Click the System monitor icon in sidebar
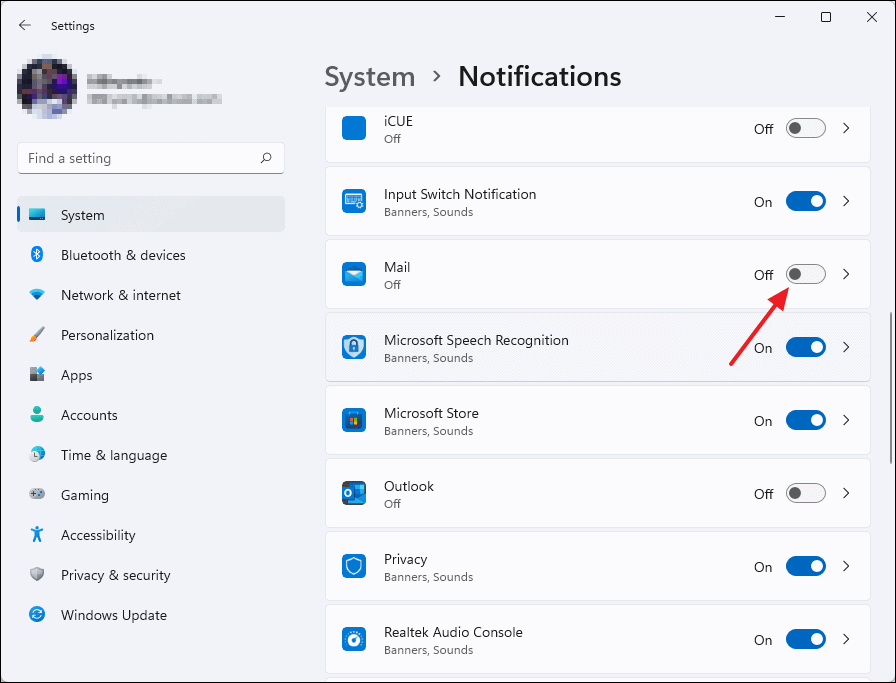896x683 pixels. point(37,215)
